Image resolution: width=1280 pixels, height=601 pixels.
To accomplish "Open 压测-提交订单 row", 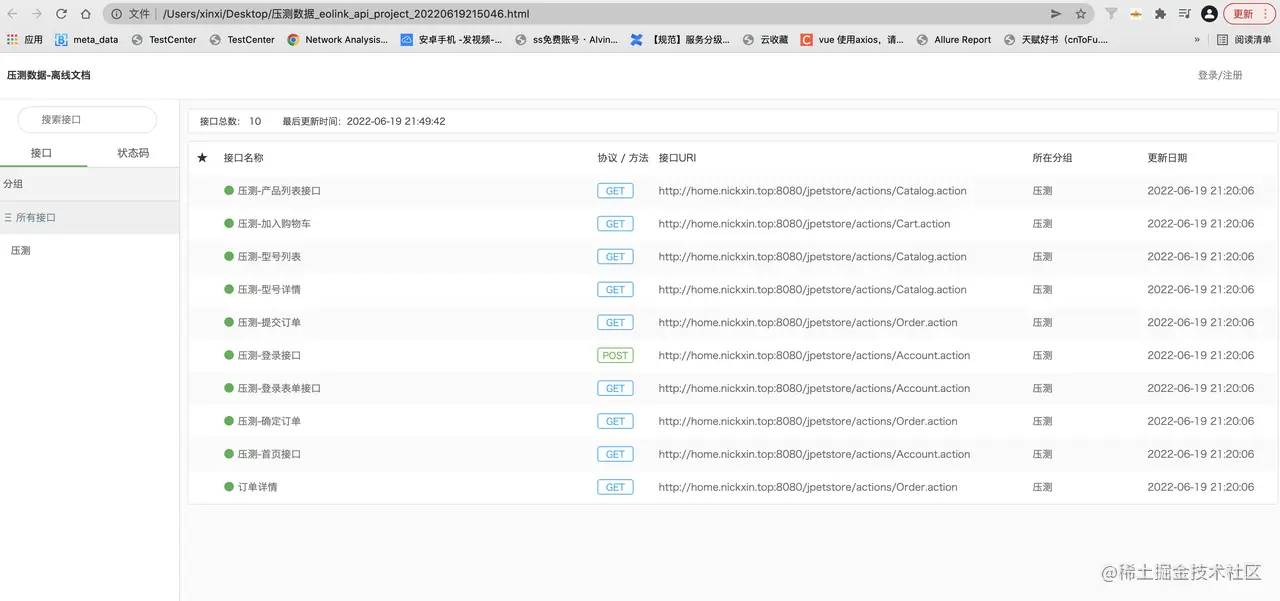I will coord(732,323).
